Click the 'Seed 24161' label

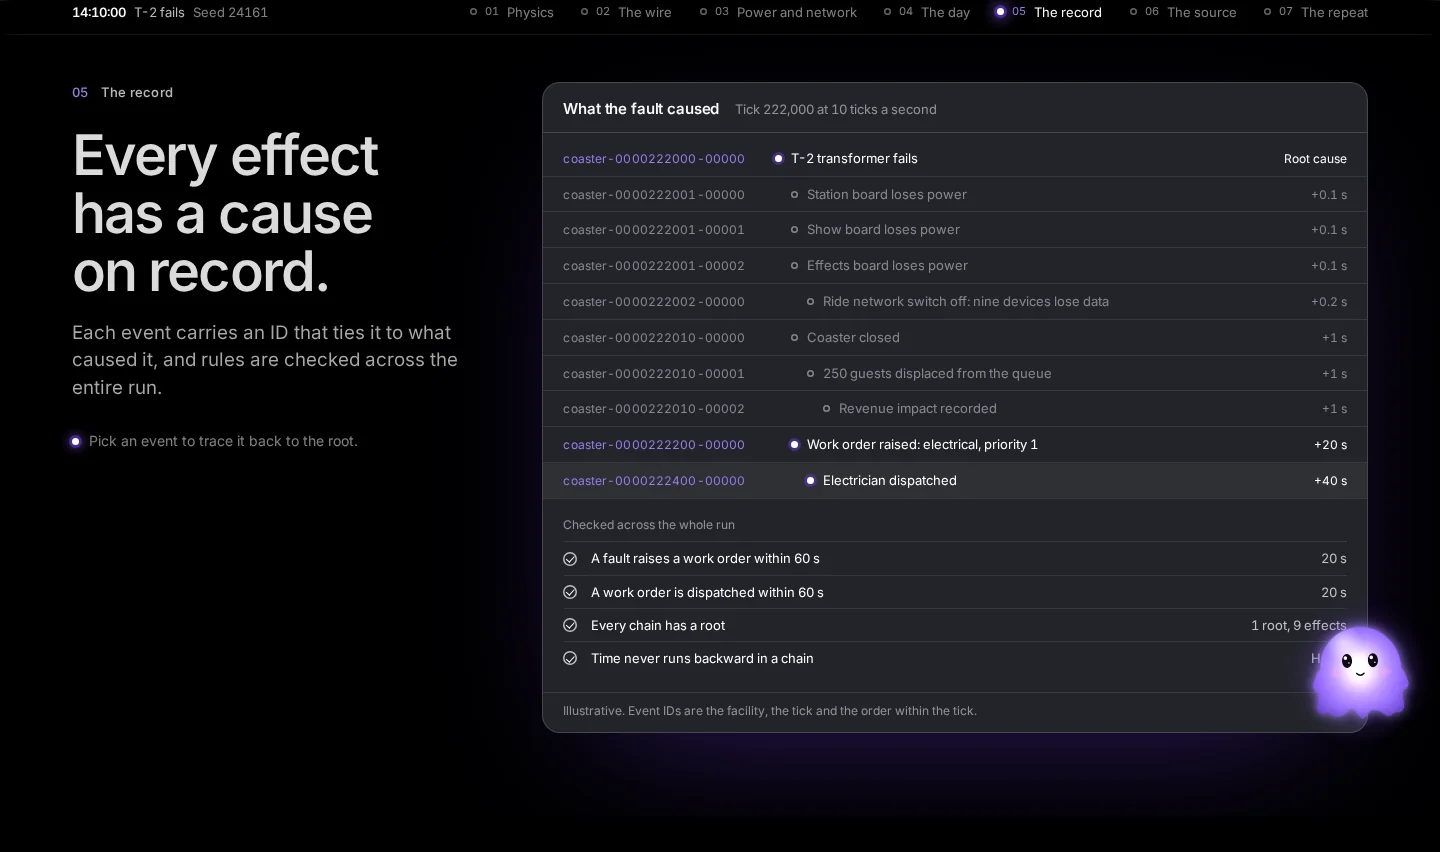230,12
